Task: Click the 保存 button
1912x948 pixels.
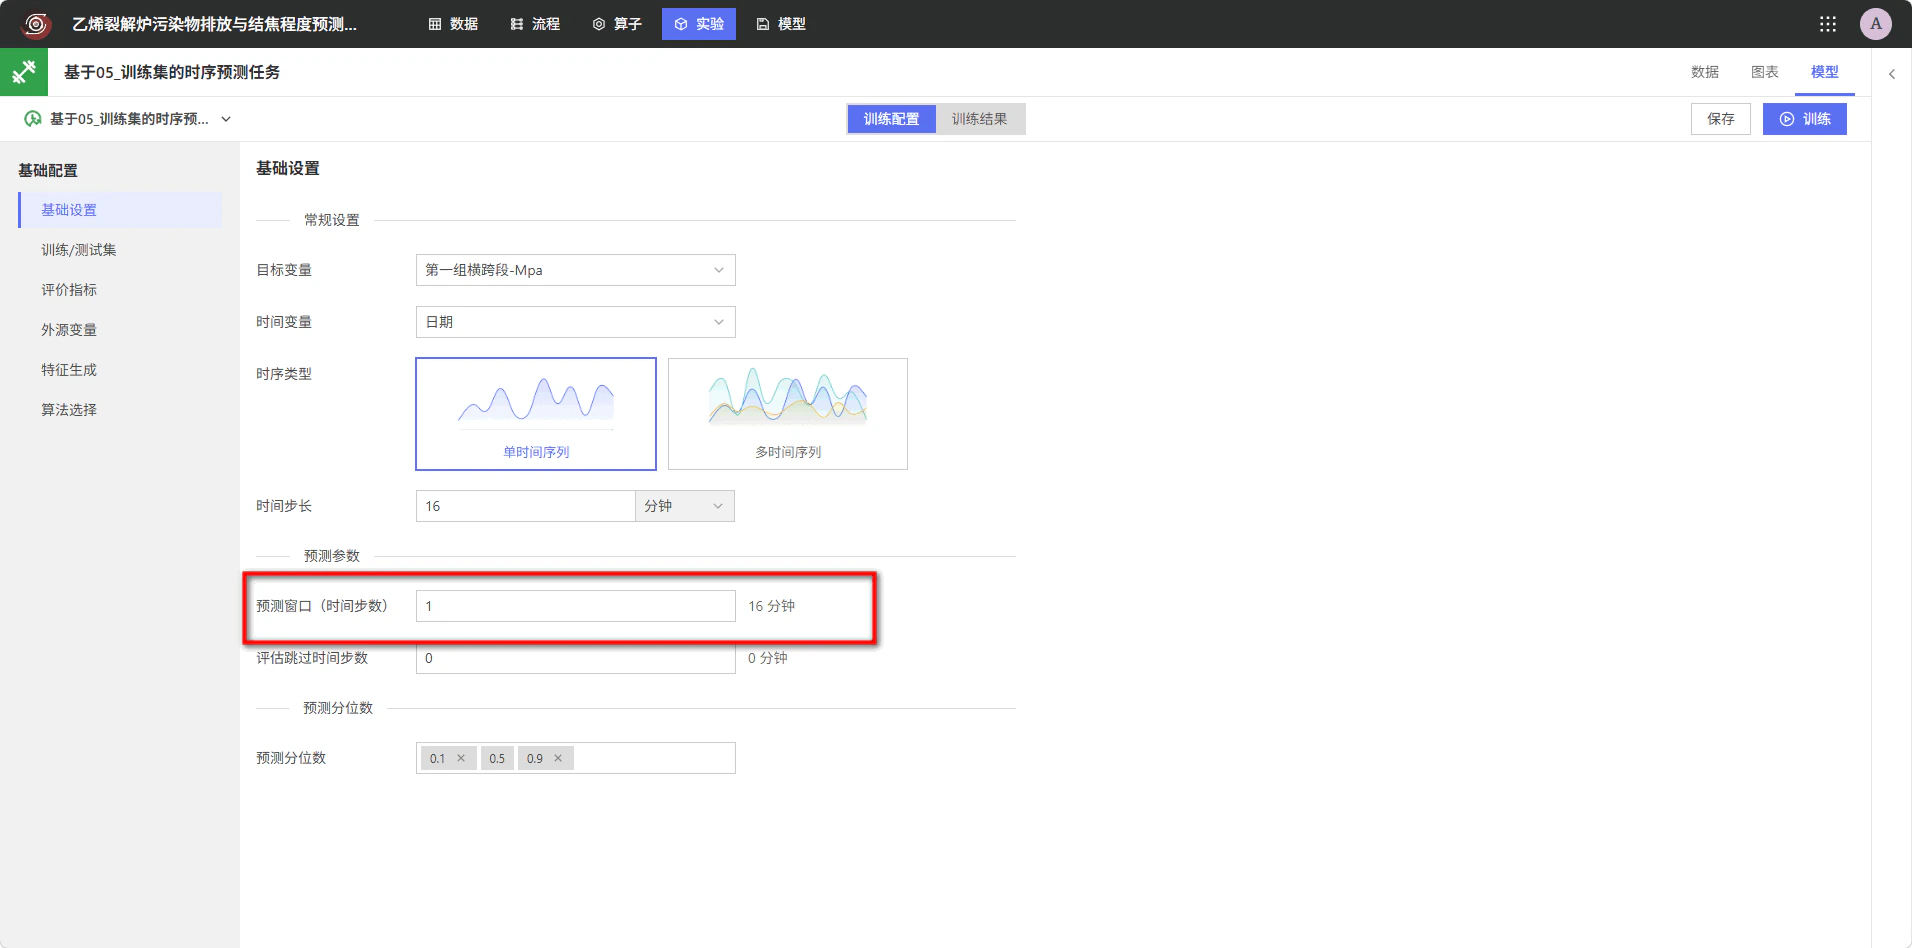Action: 1720,119
